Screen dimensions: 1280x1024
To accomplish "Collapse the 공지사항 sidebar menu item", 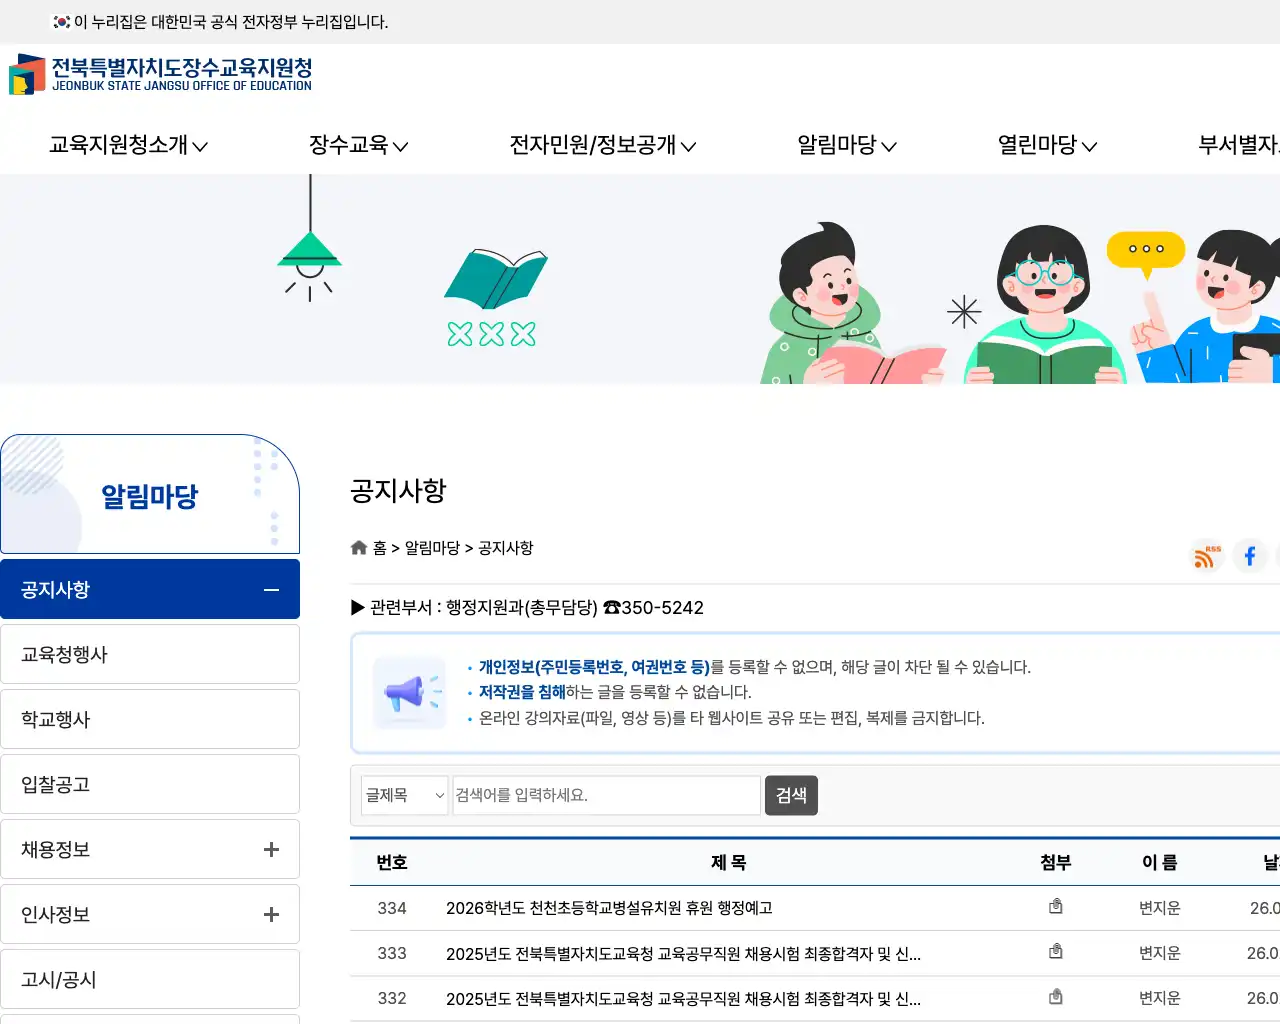I will pyautogui.click(x=270, y=589).
